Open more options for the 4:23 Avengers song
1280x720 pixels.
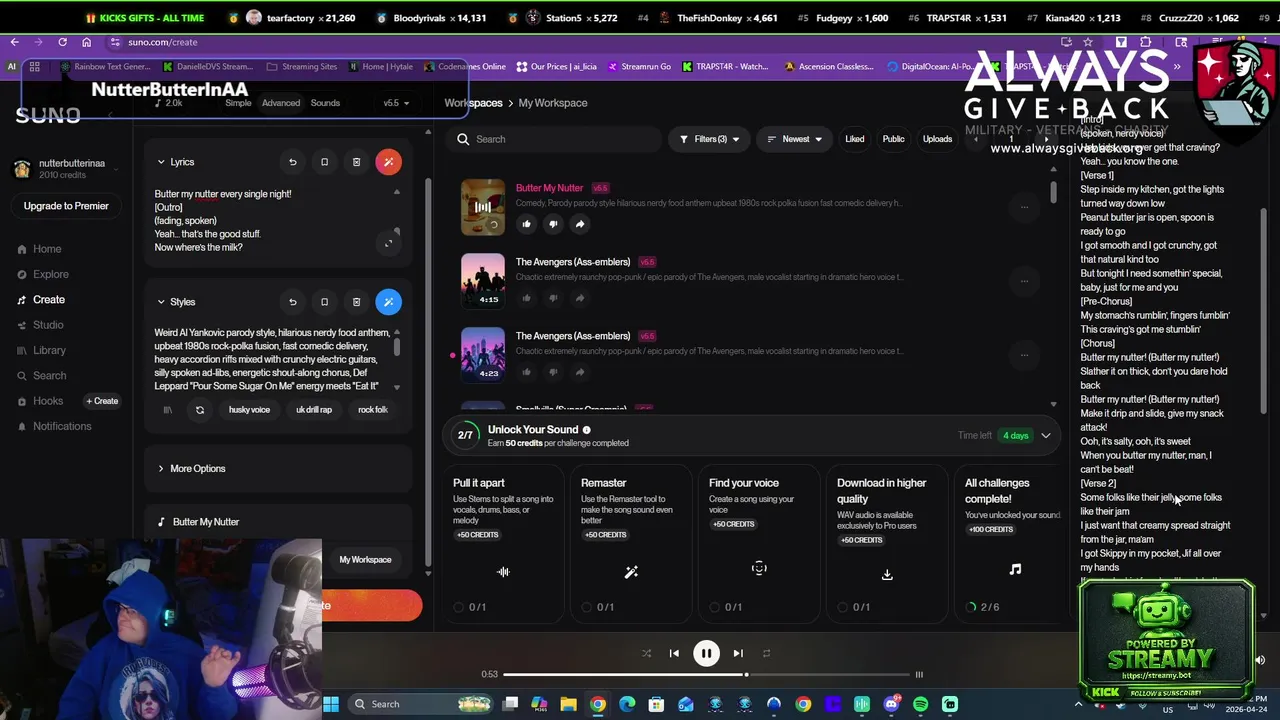point(1024,355)
